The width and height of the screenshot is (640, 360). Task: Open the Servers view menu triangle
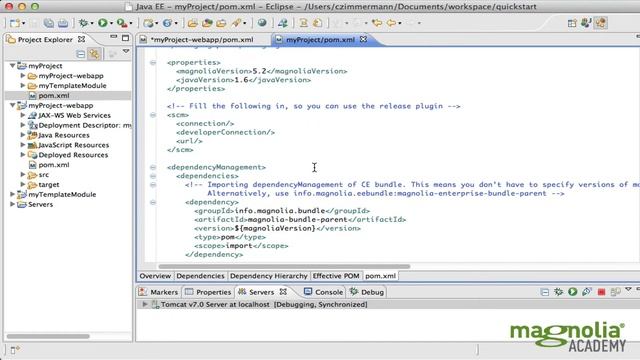point(629,289)
